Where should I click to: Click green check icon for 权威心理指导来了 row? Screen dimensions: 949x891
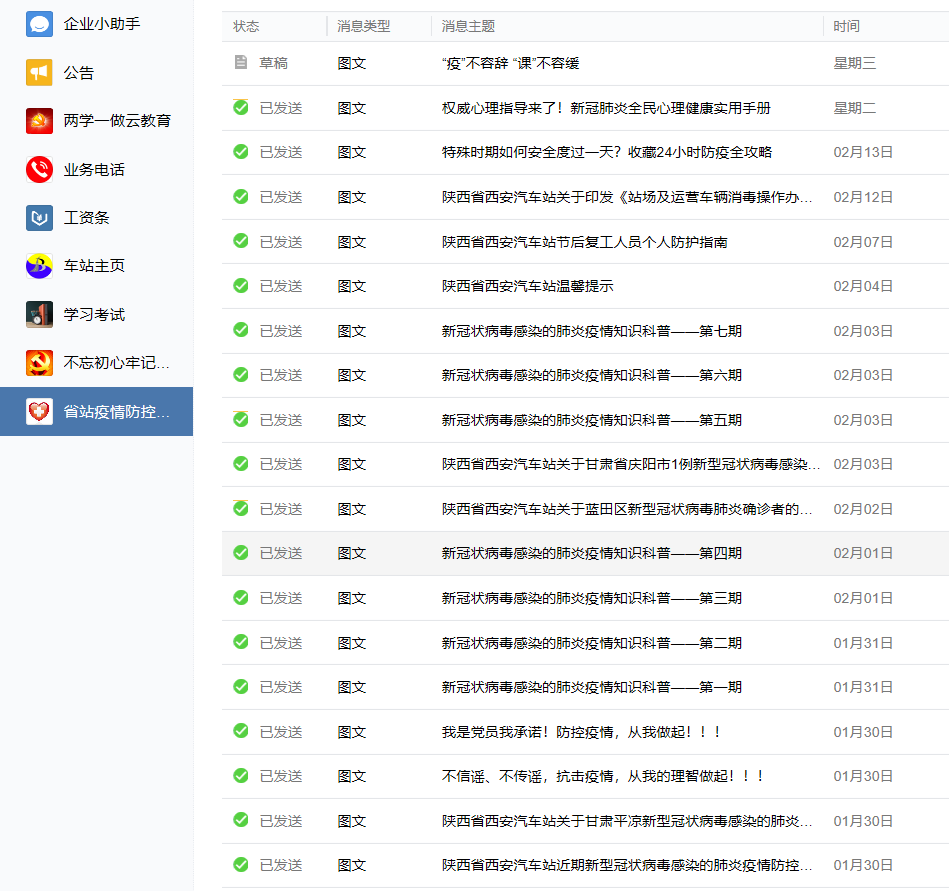(241, 108)
